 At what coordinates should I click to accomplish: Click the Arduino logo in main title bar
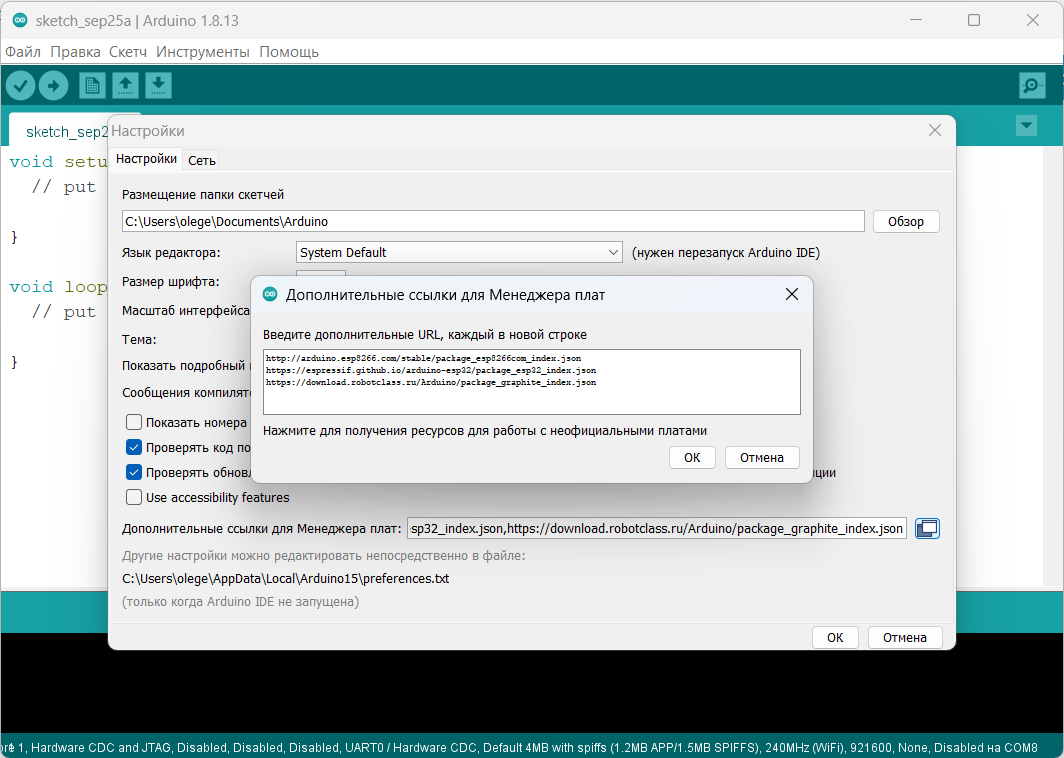[20, 20]
